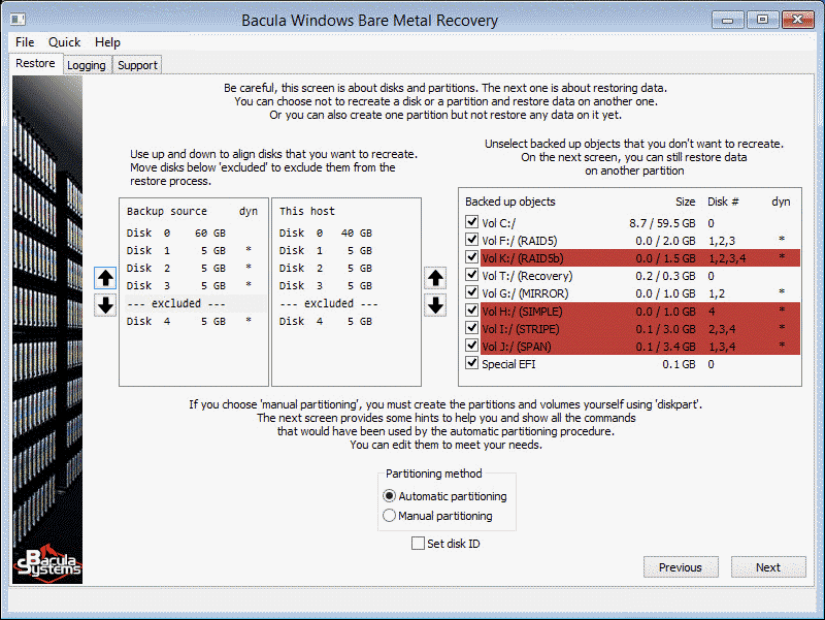The width and height of the screenshot is (825, 620).
Task: Select This host Disk 0 40 GB
Action: 346,233
